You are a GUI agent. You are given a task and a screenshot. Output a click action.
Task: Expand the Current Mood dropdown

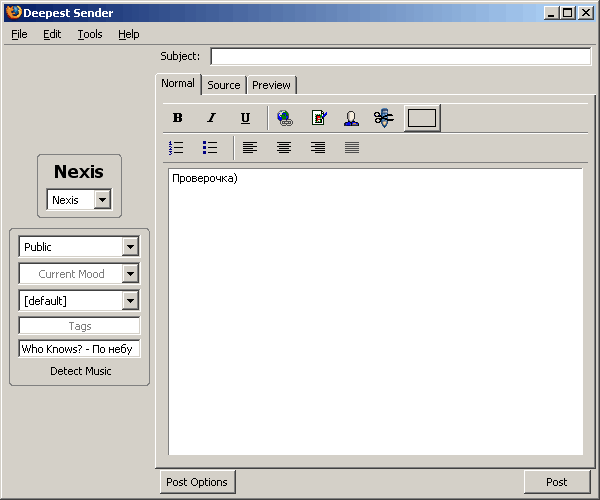(x=130, y=274)
